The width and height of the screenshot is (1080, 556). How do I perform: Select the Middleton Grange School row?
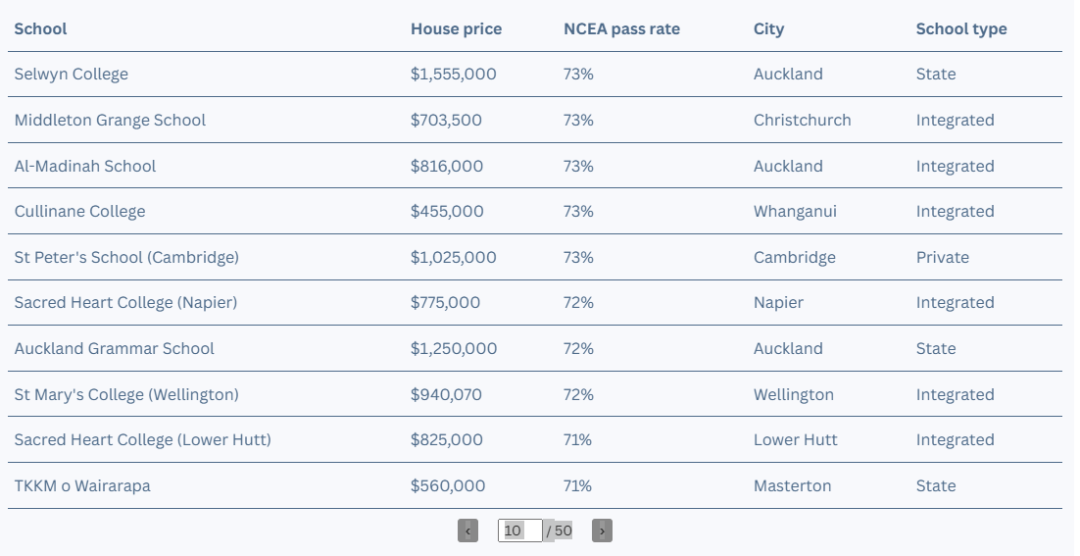pos(535,120)
